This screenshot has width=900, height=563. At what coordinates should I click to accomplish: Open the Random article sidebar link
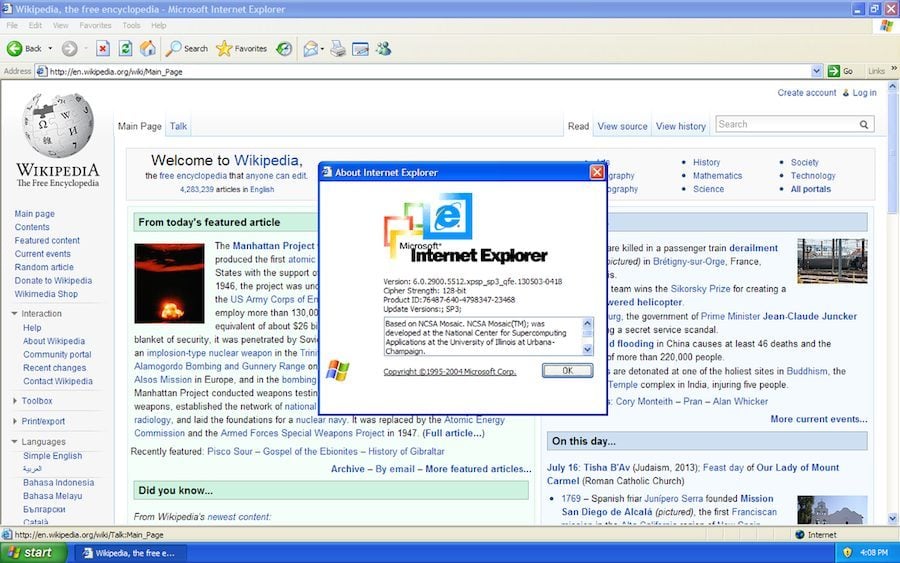point(44,267)
